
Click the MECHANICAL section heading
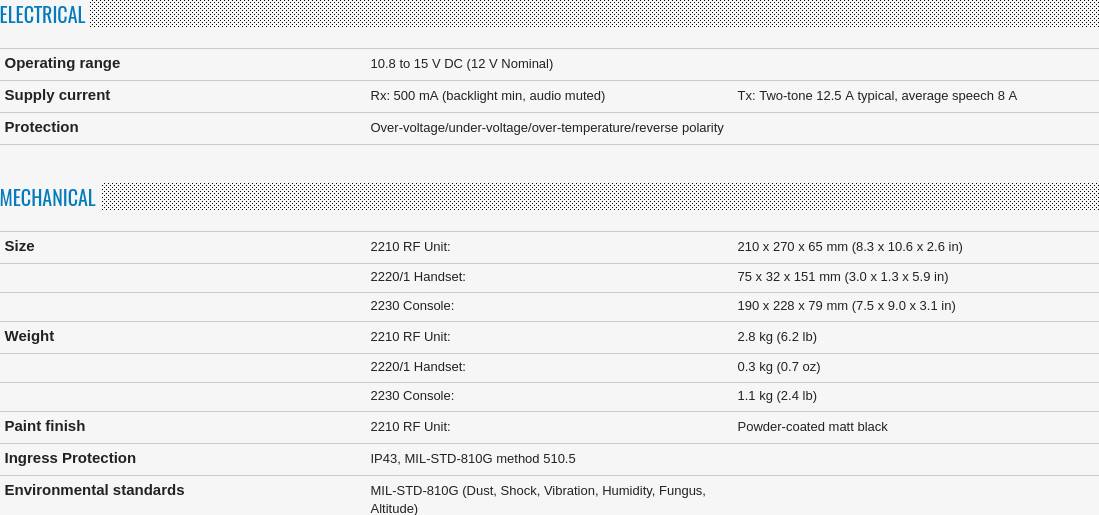48,198
